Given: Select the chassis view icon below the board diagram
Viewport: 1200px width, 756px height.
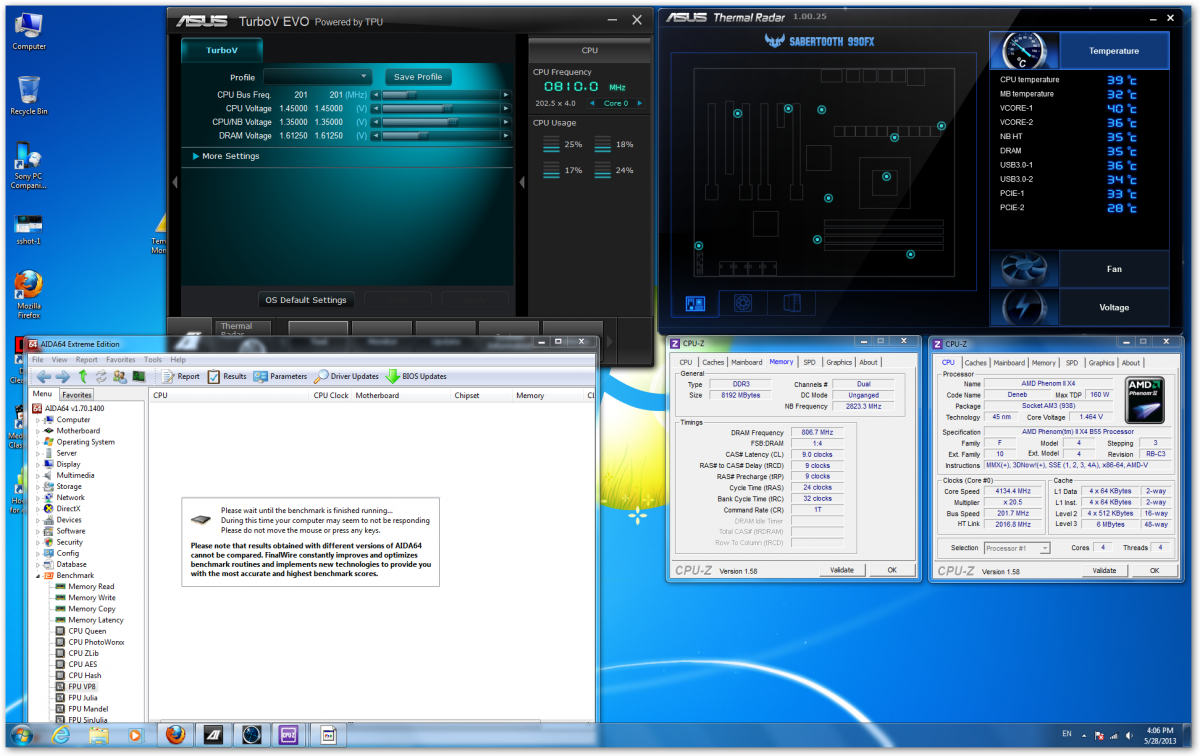Looking at the screenshot, I should coord(791,302).
